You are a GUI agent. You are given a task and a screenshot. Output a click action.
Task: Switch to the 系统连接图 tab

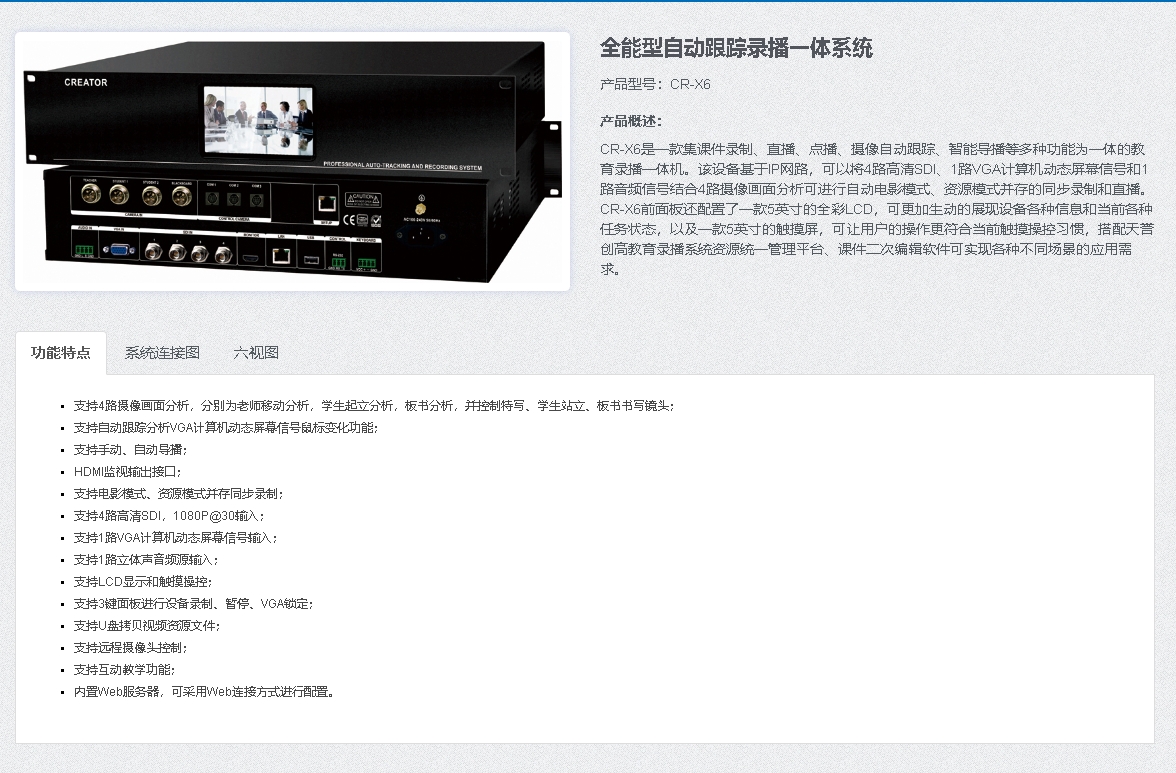(162, 352)
